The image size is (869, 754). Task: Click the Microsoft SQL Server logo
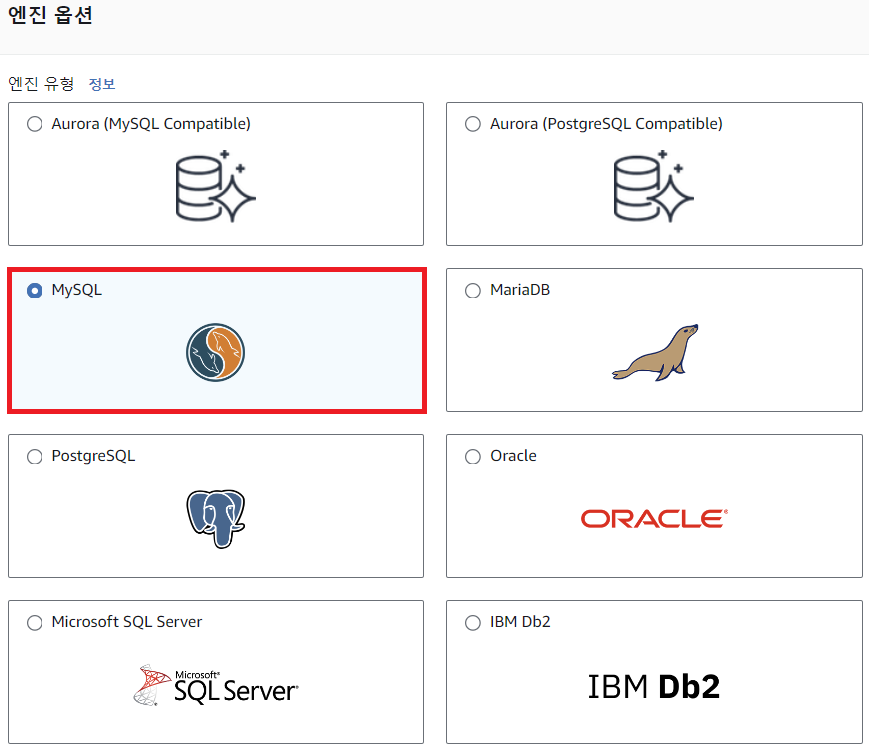tap(216, 685)
